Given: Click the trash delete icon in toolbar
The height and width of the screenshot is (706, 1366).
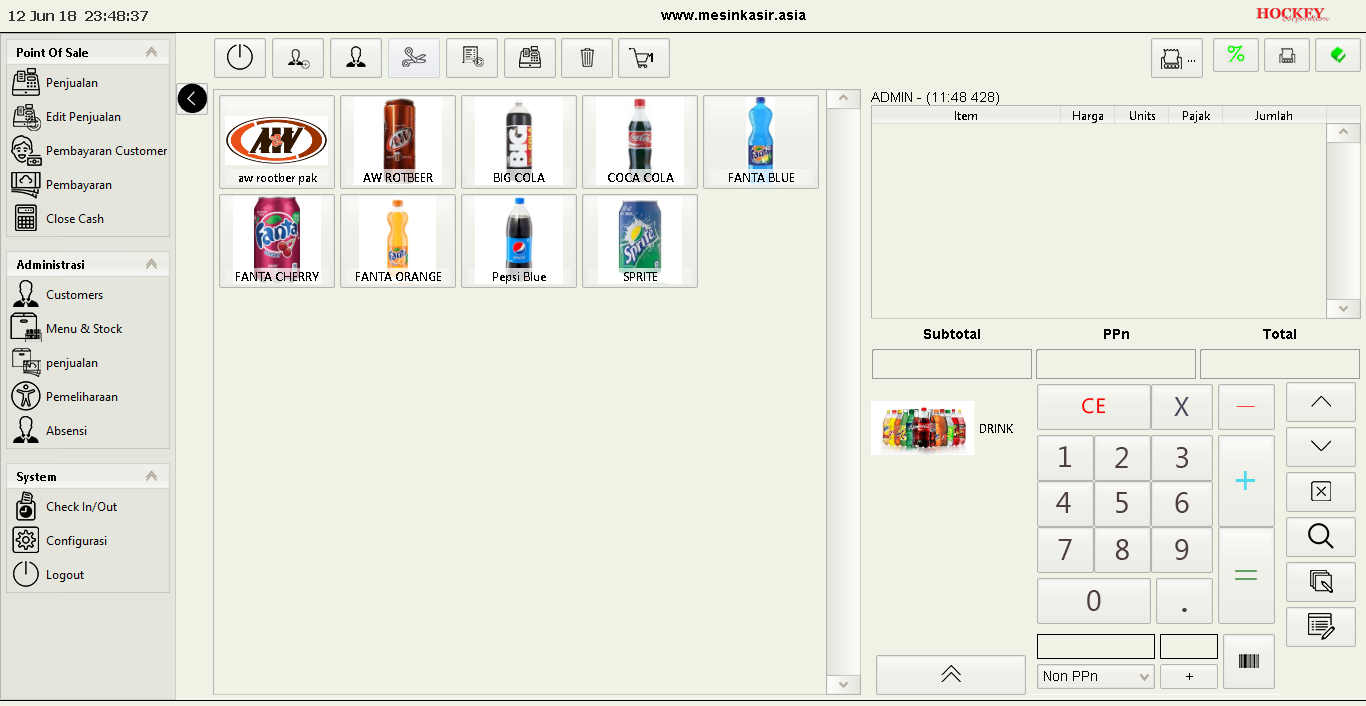Looking at the screenshot, I should tap(587, 58).
